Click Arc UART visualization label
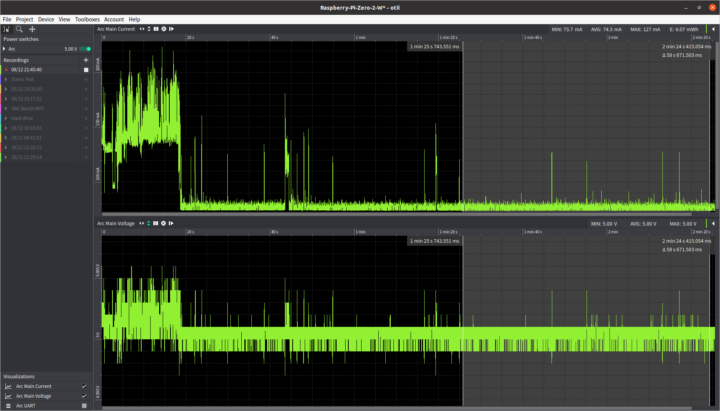 point(26,406)
